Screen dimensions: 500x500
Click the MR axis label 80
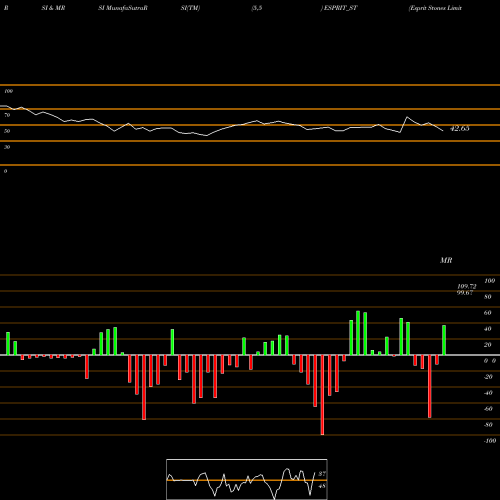(487, 297)
